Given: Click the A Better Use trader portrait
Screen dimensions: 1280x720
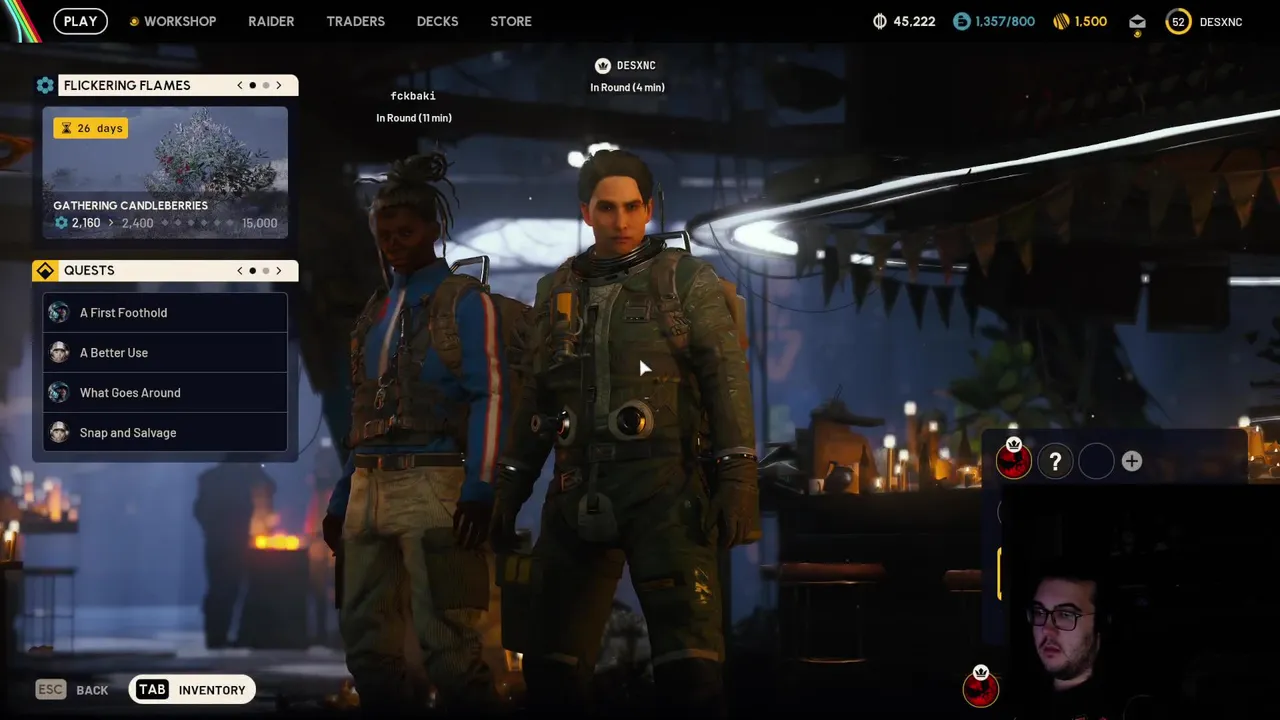Looking at the screenshot, I should [x=59, y=352].
